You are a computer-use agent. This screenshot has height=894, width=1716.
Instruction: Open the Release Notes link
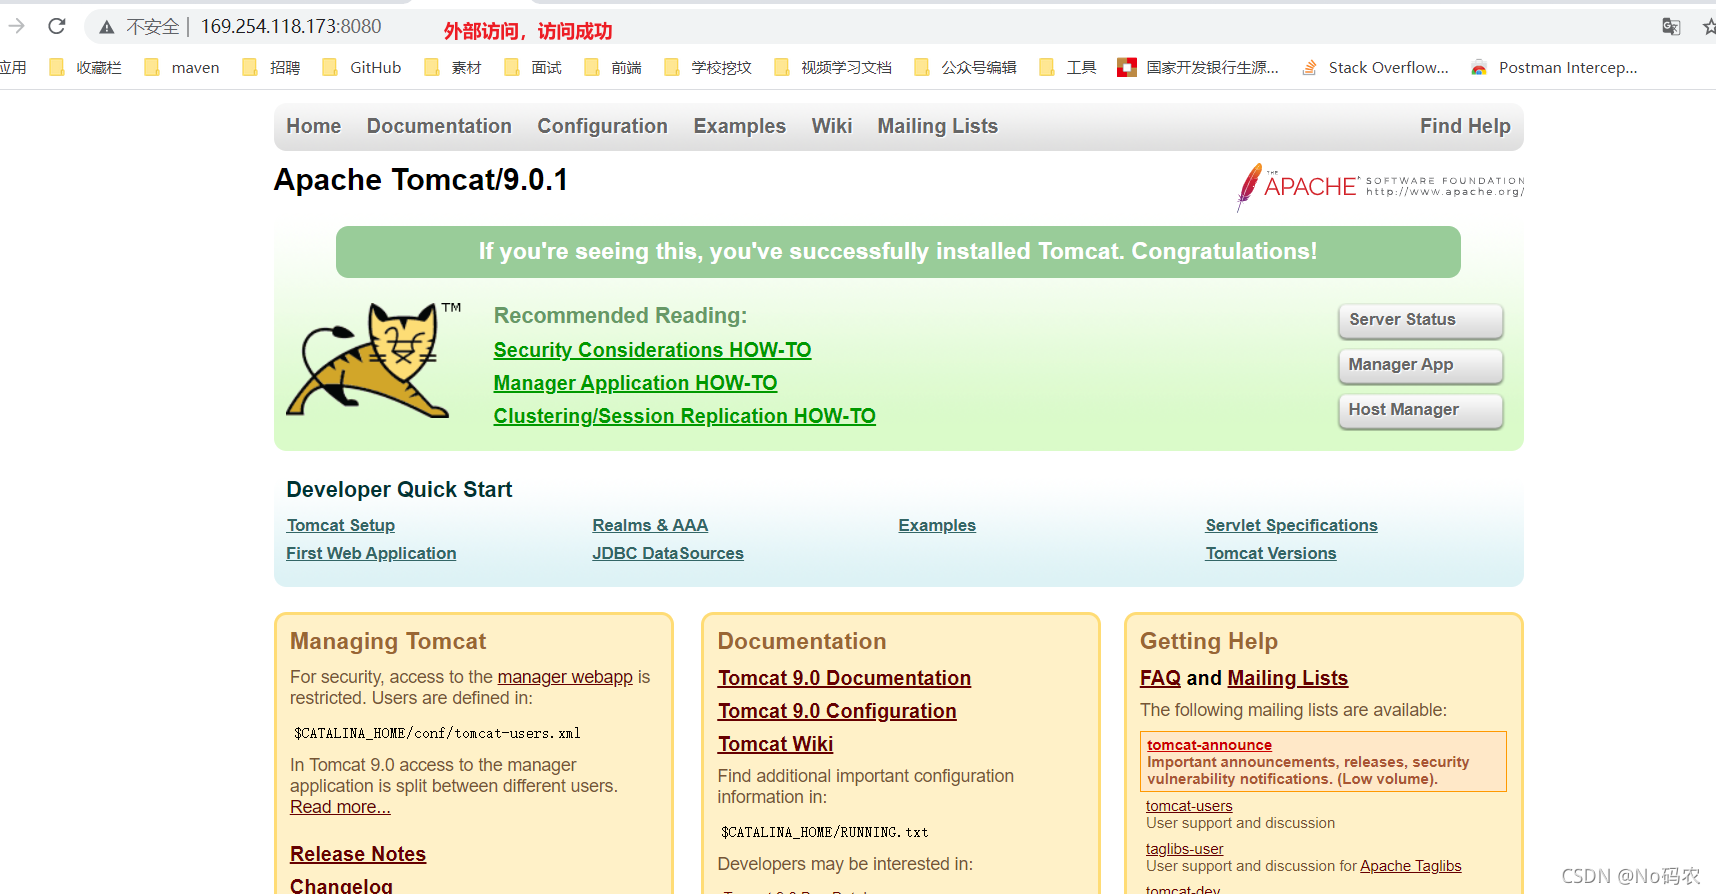[x=358, y=854]
